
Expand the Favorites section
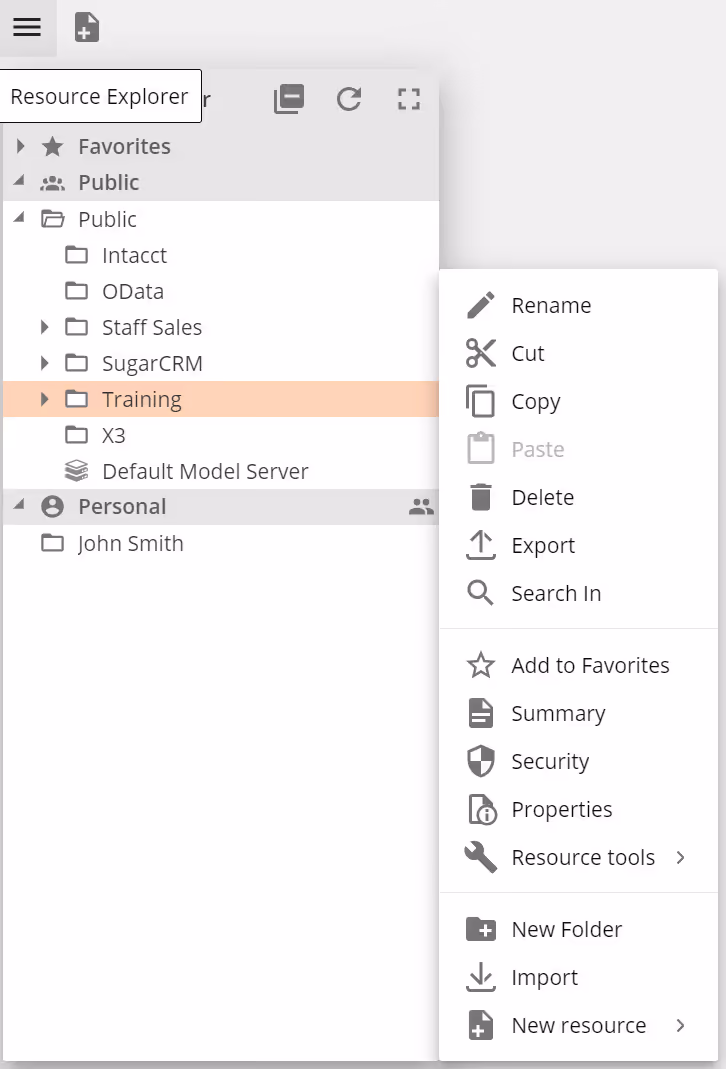pos(20,146)
